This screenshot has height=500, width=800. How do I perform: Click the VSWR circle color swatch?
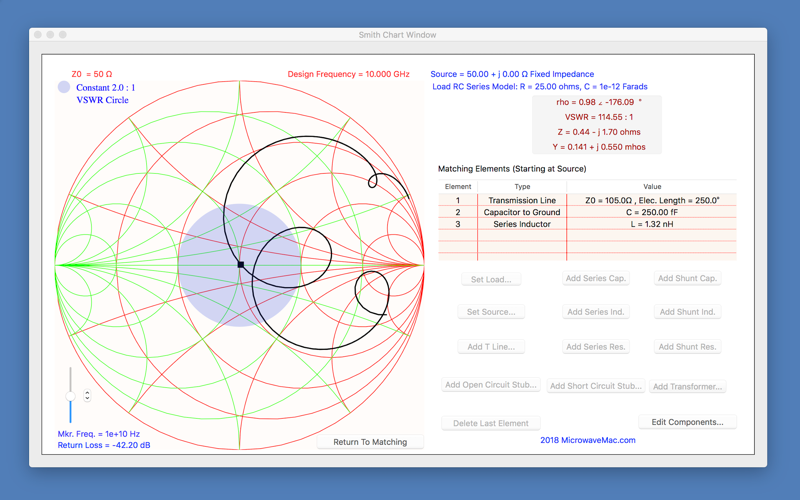coord(64,87)
